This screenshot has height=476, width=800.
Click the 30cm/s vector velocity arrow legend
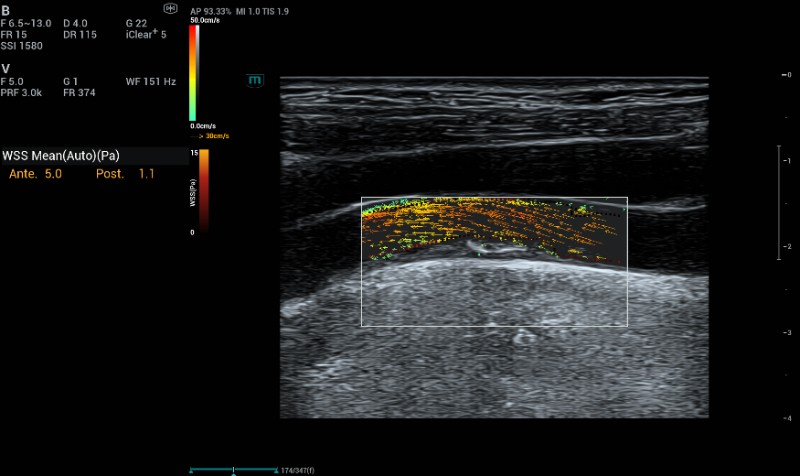pos(213,135)
